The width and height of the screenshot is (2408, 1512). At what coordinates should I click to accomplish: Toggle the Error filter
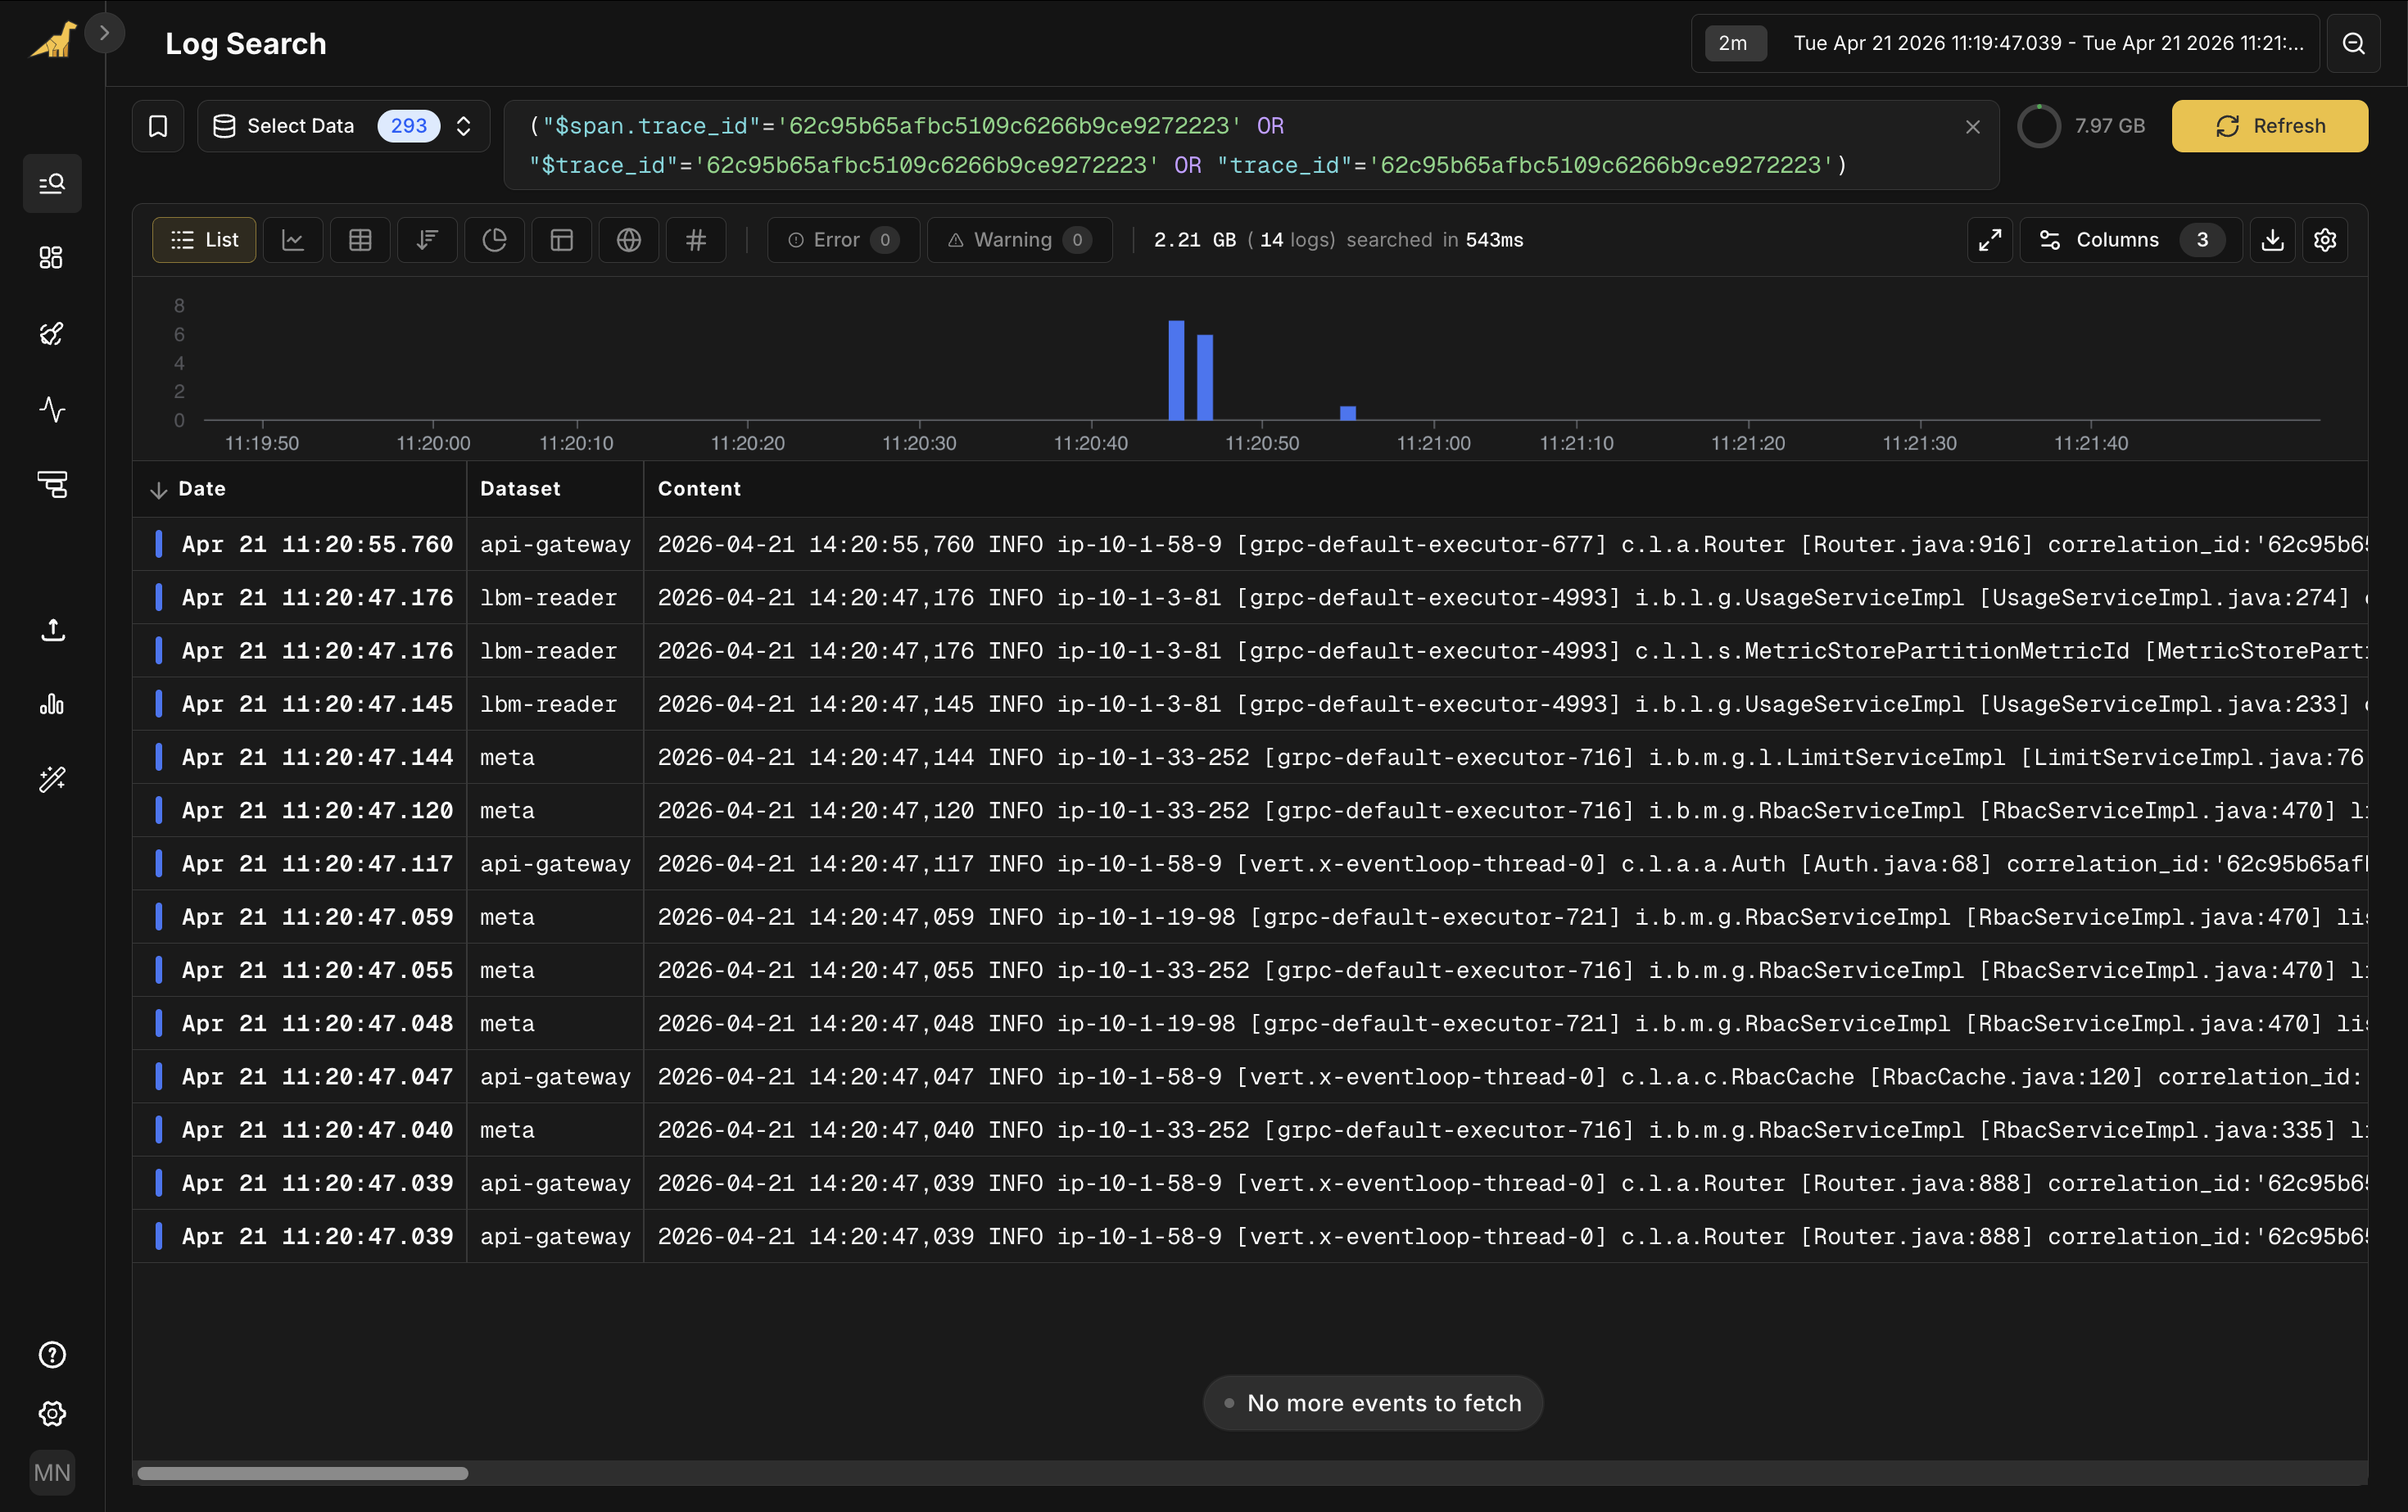click(x=843, y=240)
